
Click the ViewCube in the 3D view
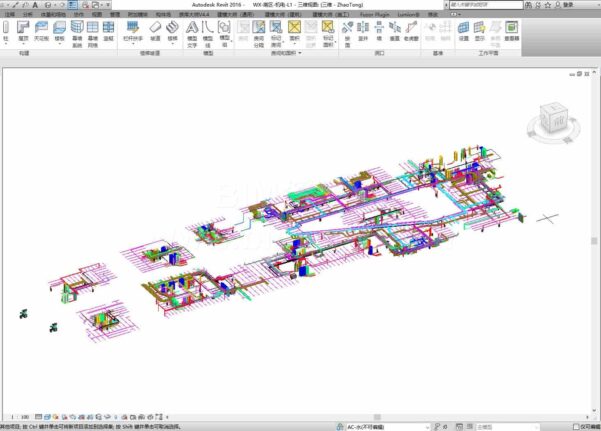pos(554,118)
